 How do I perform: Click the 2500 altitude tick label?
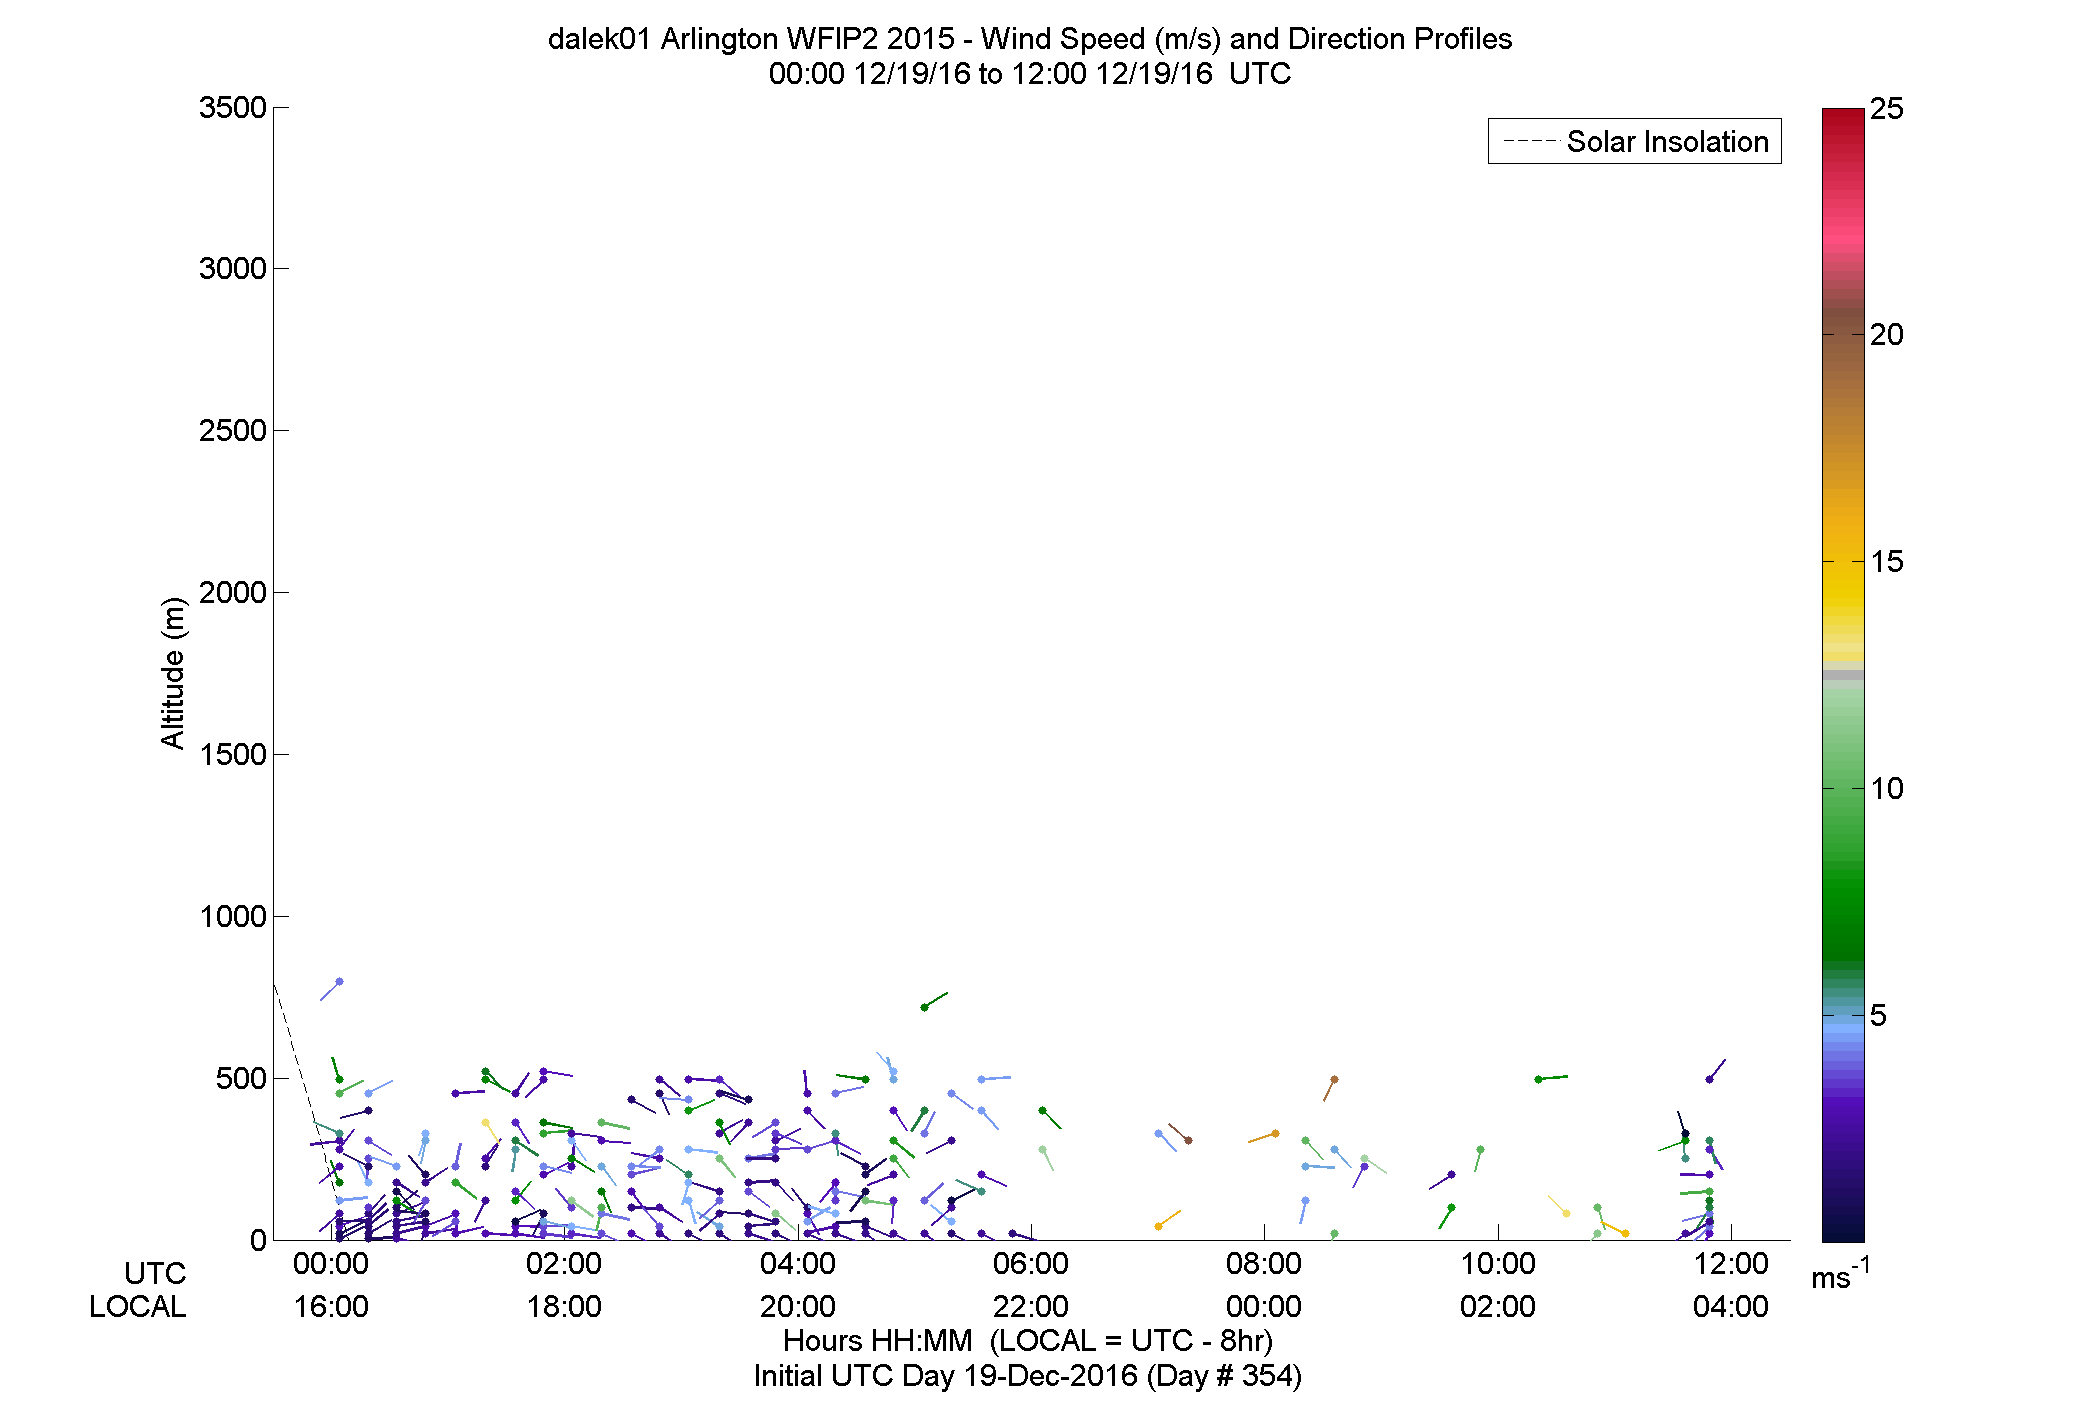point(232,430)
